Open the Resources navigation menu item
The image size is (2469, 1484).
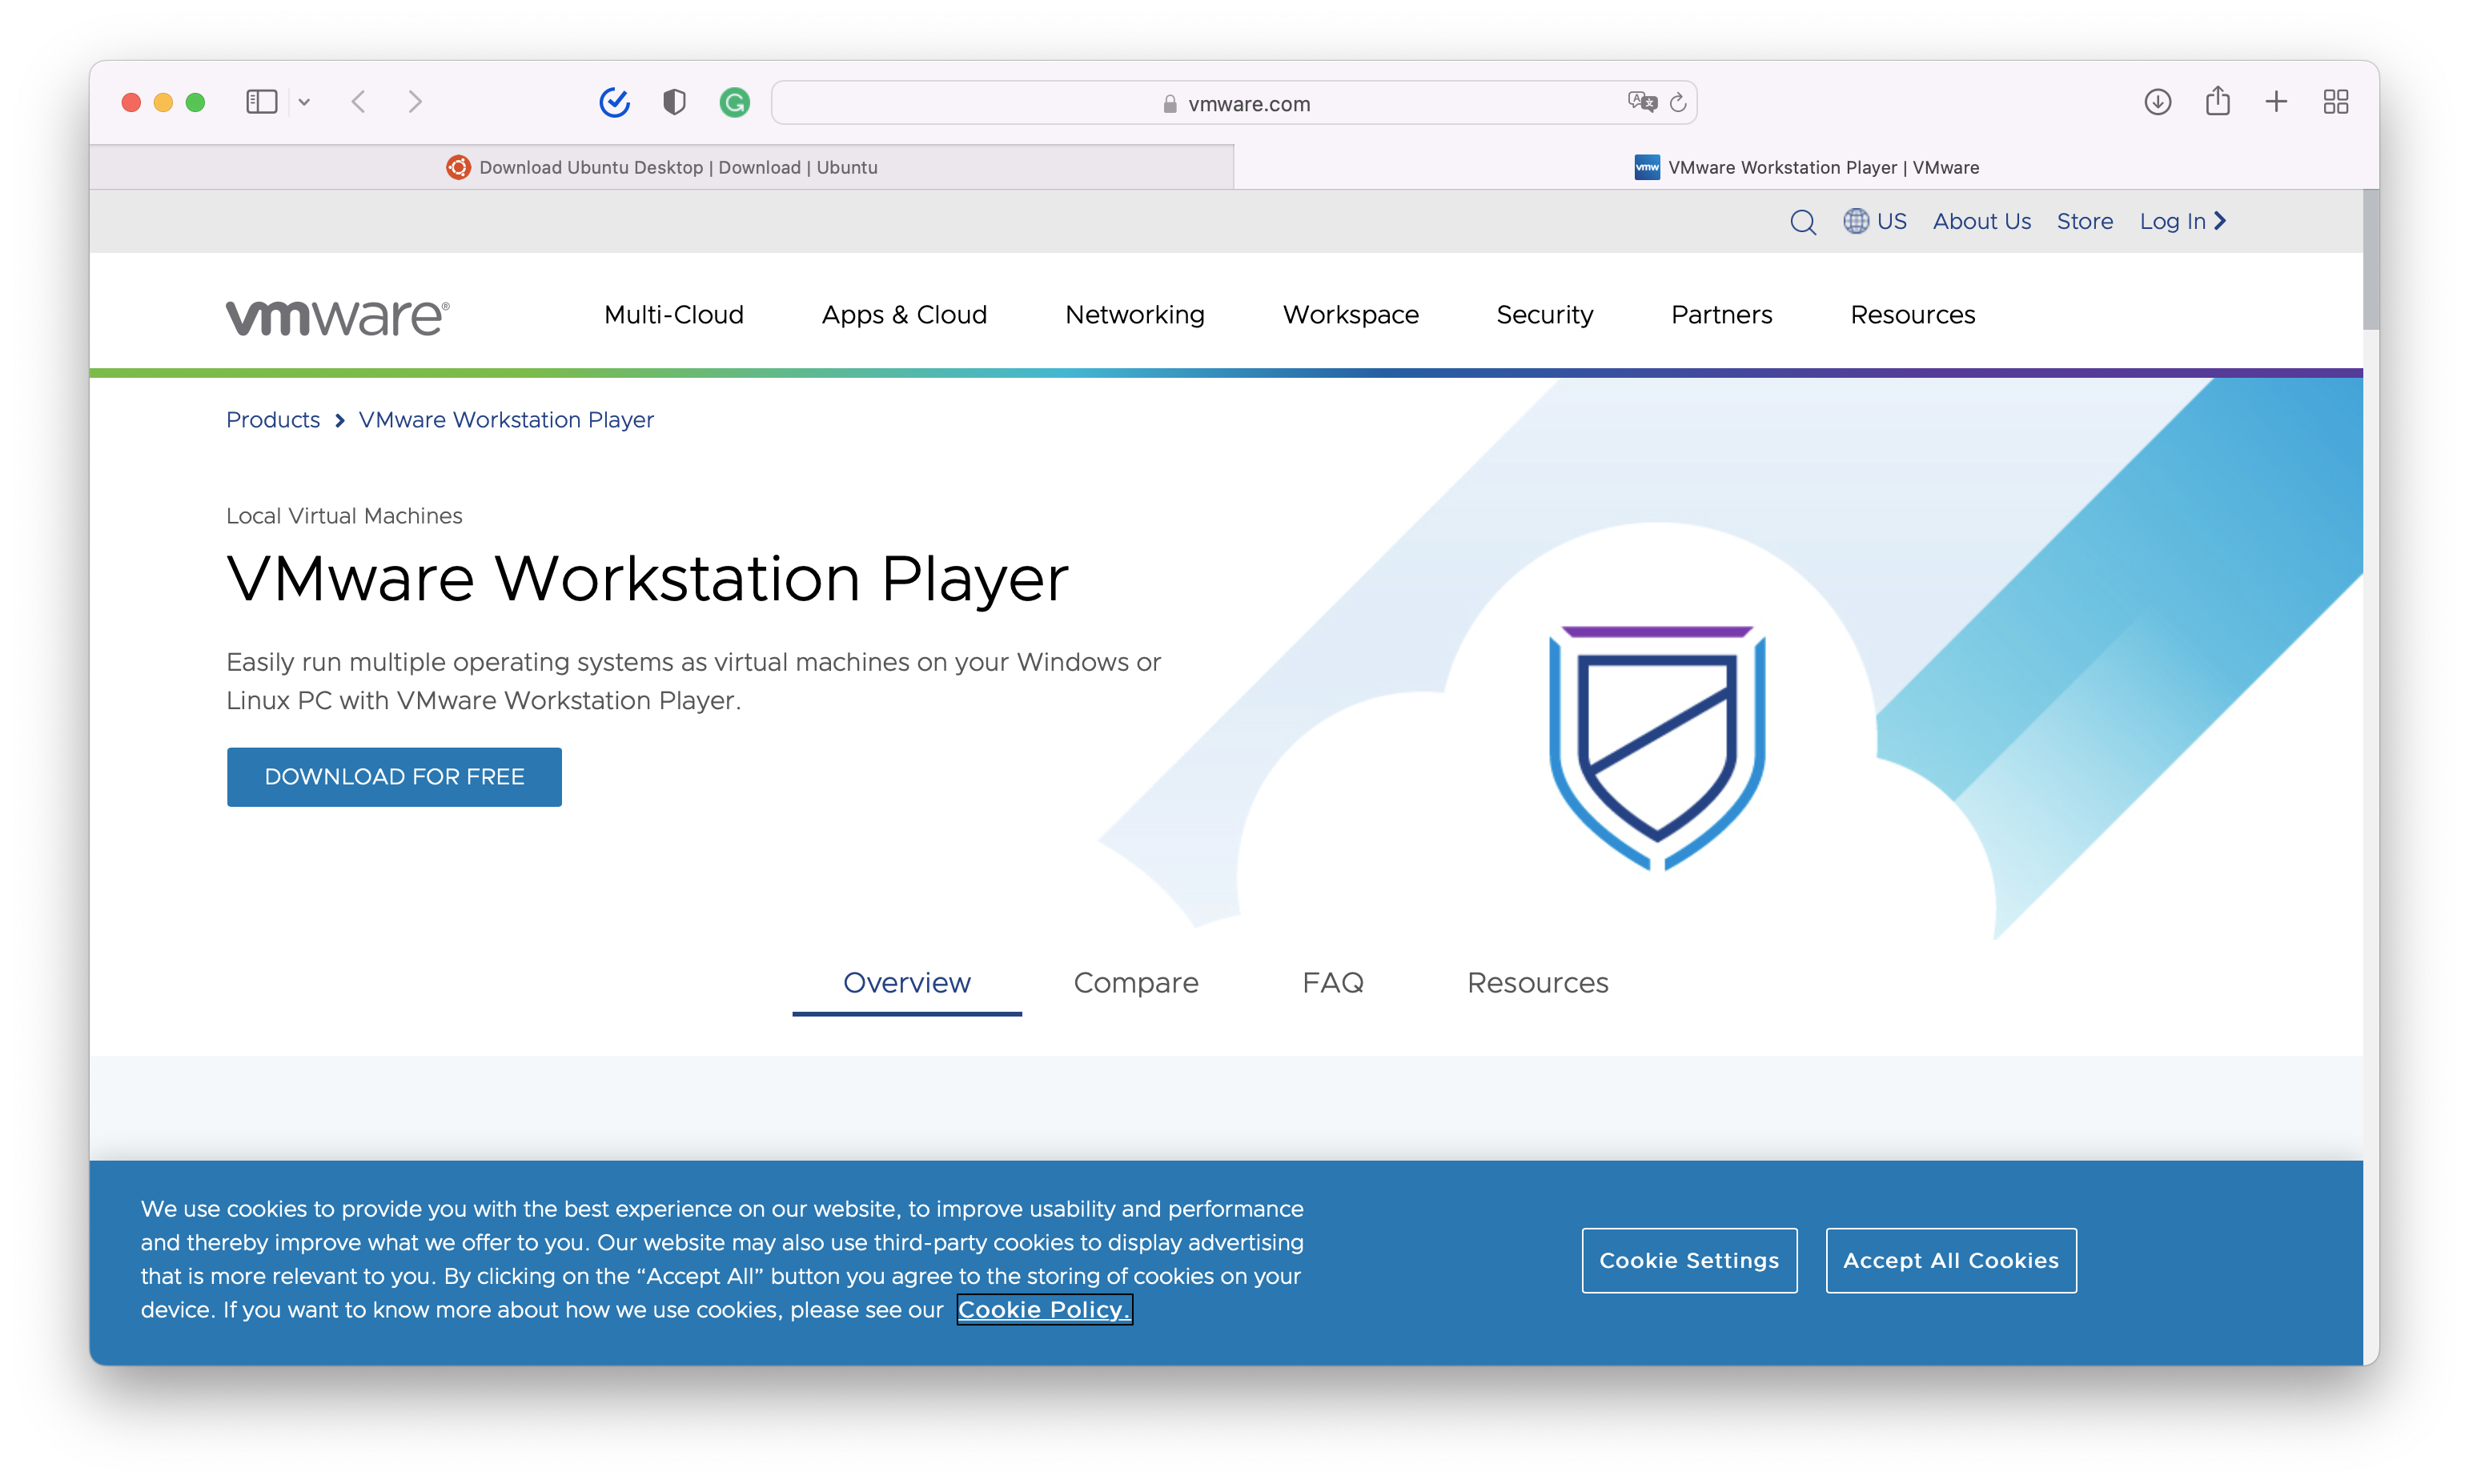(1913, 315)
